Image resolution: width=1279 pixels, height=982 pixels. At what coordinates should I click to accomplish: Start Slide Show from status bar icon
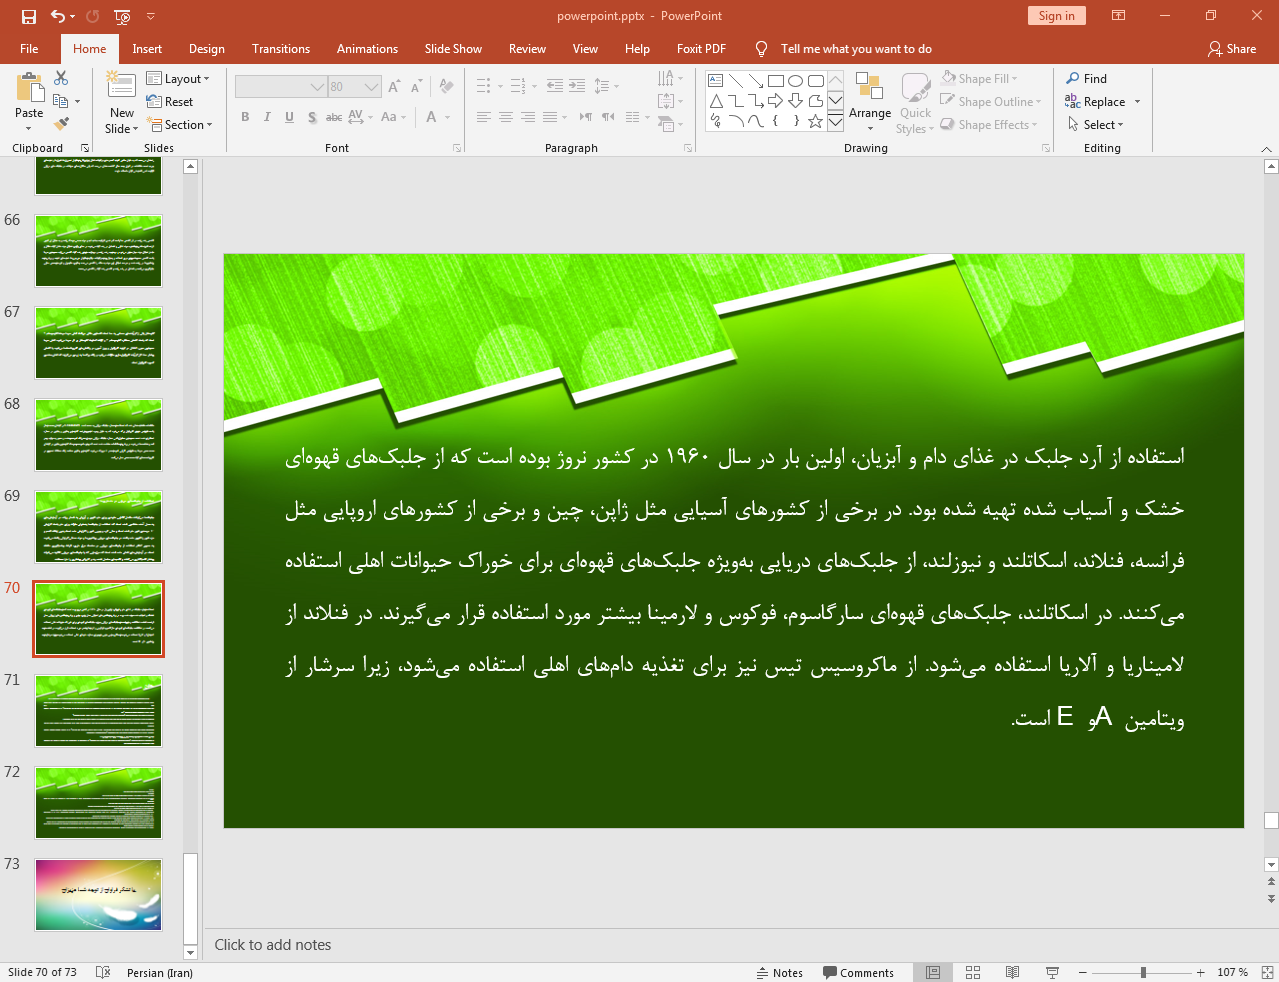tap(1052, 972)
